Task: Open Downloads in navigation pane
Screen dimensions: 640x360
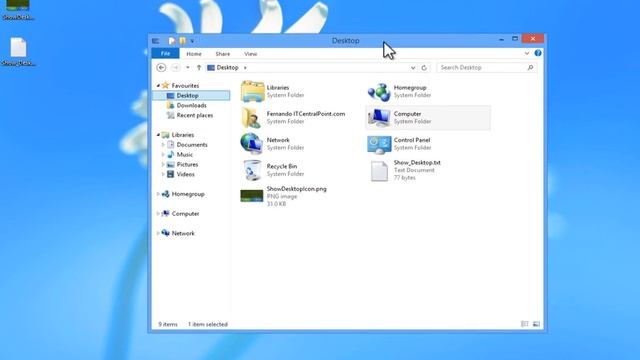Action: point(191,105)
